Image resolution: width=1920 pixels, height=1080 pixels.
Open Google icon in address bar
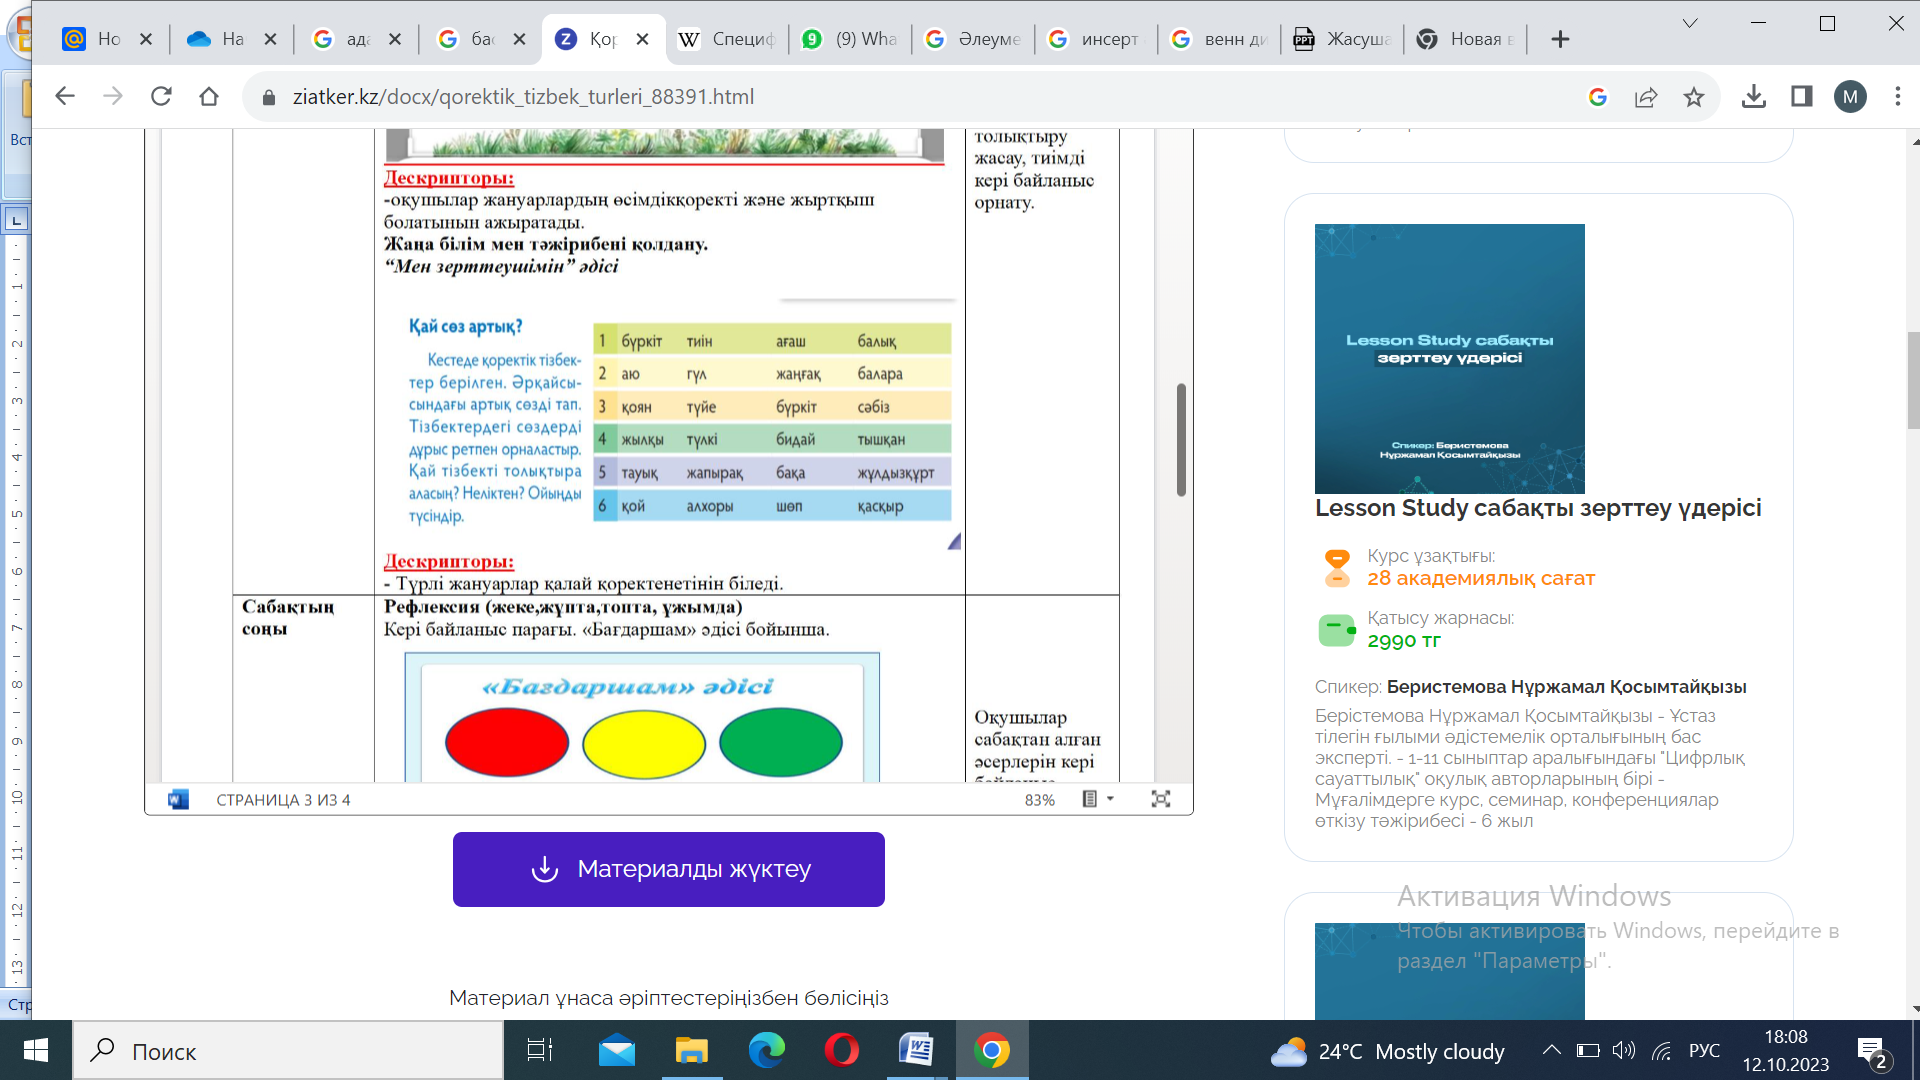coord(1598,97)
